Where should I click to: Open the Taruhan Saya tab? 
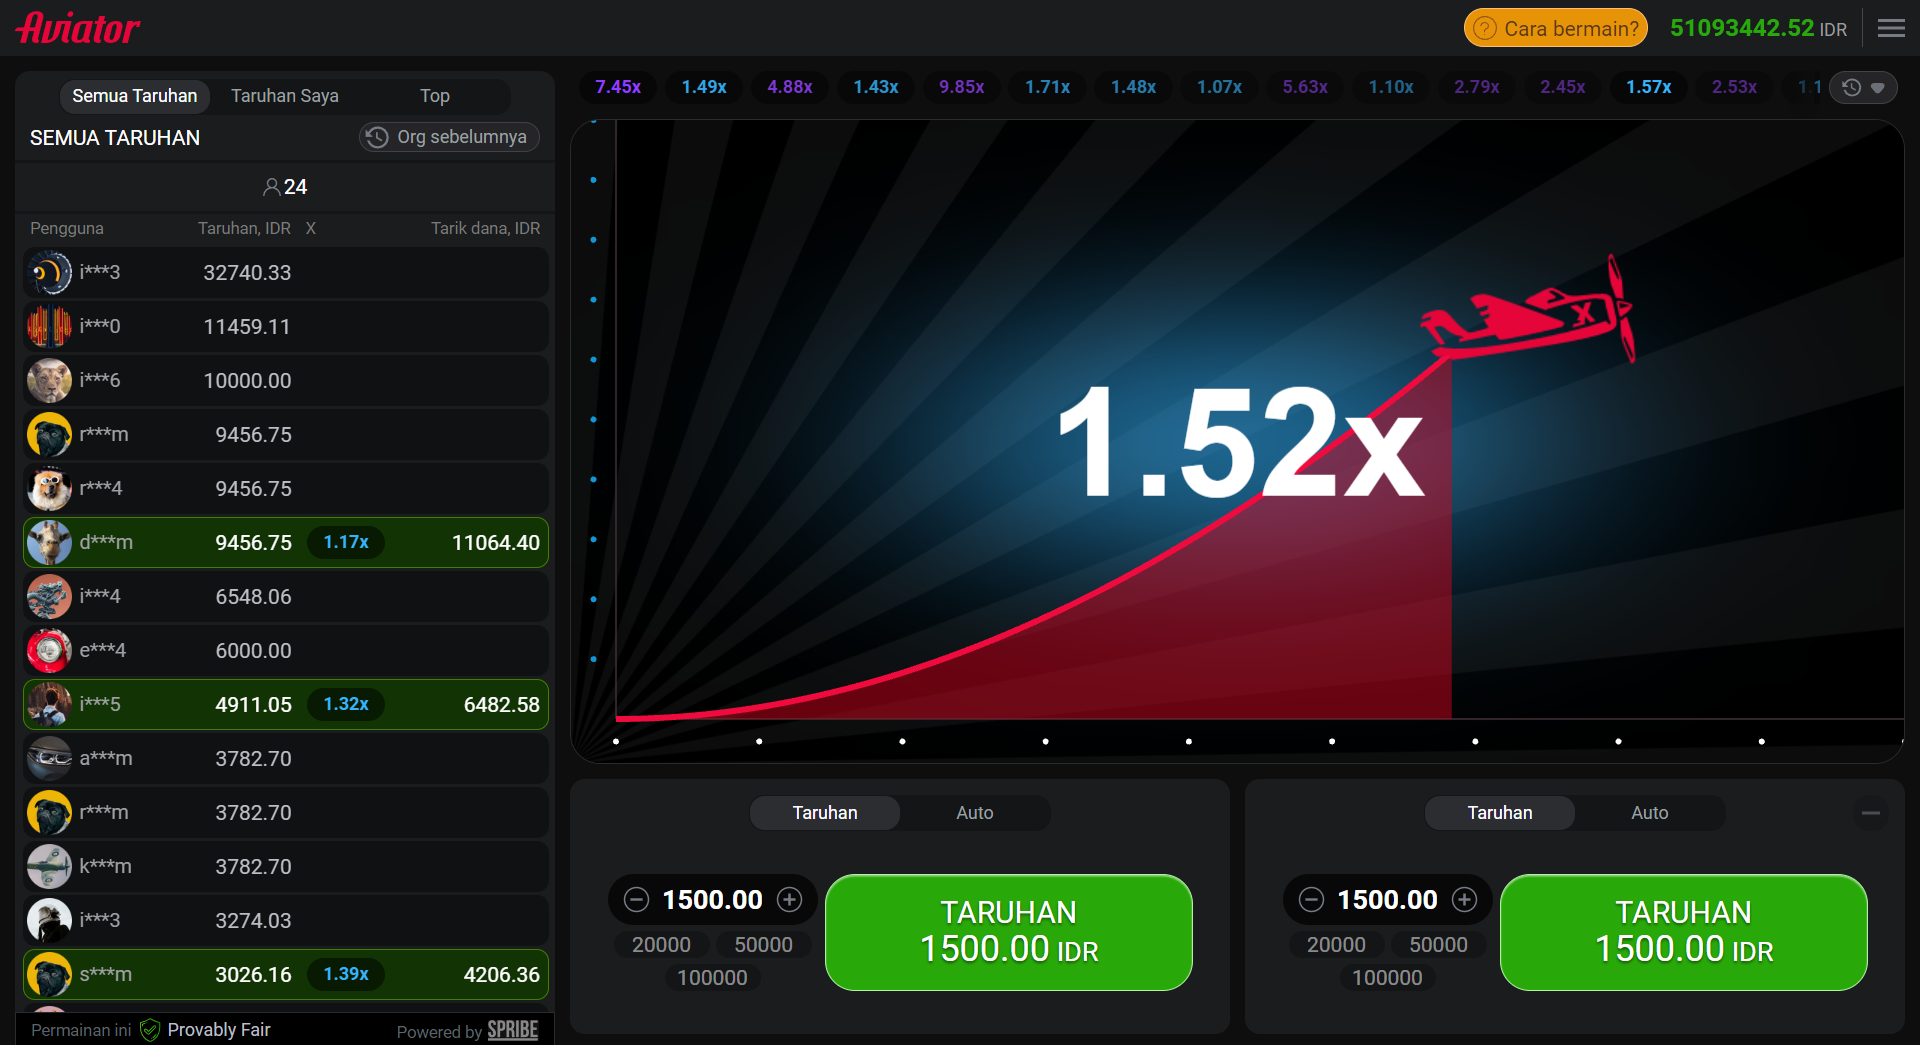[x=285, y=96]
